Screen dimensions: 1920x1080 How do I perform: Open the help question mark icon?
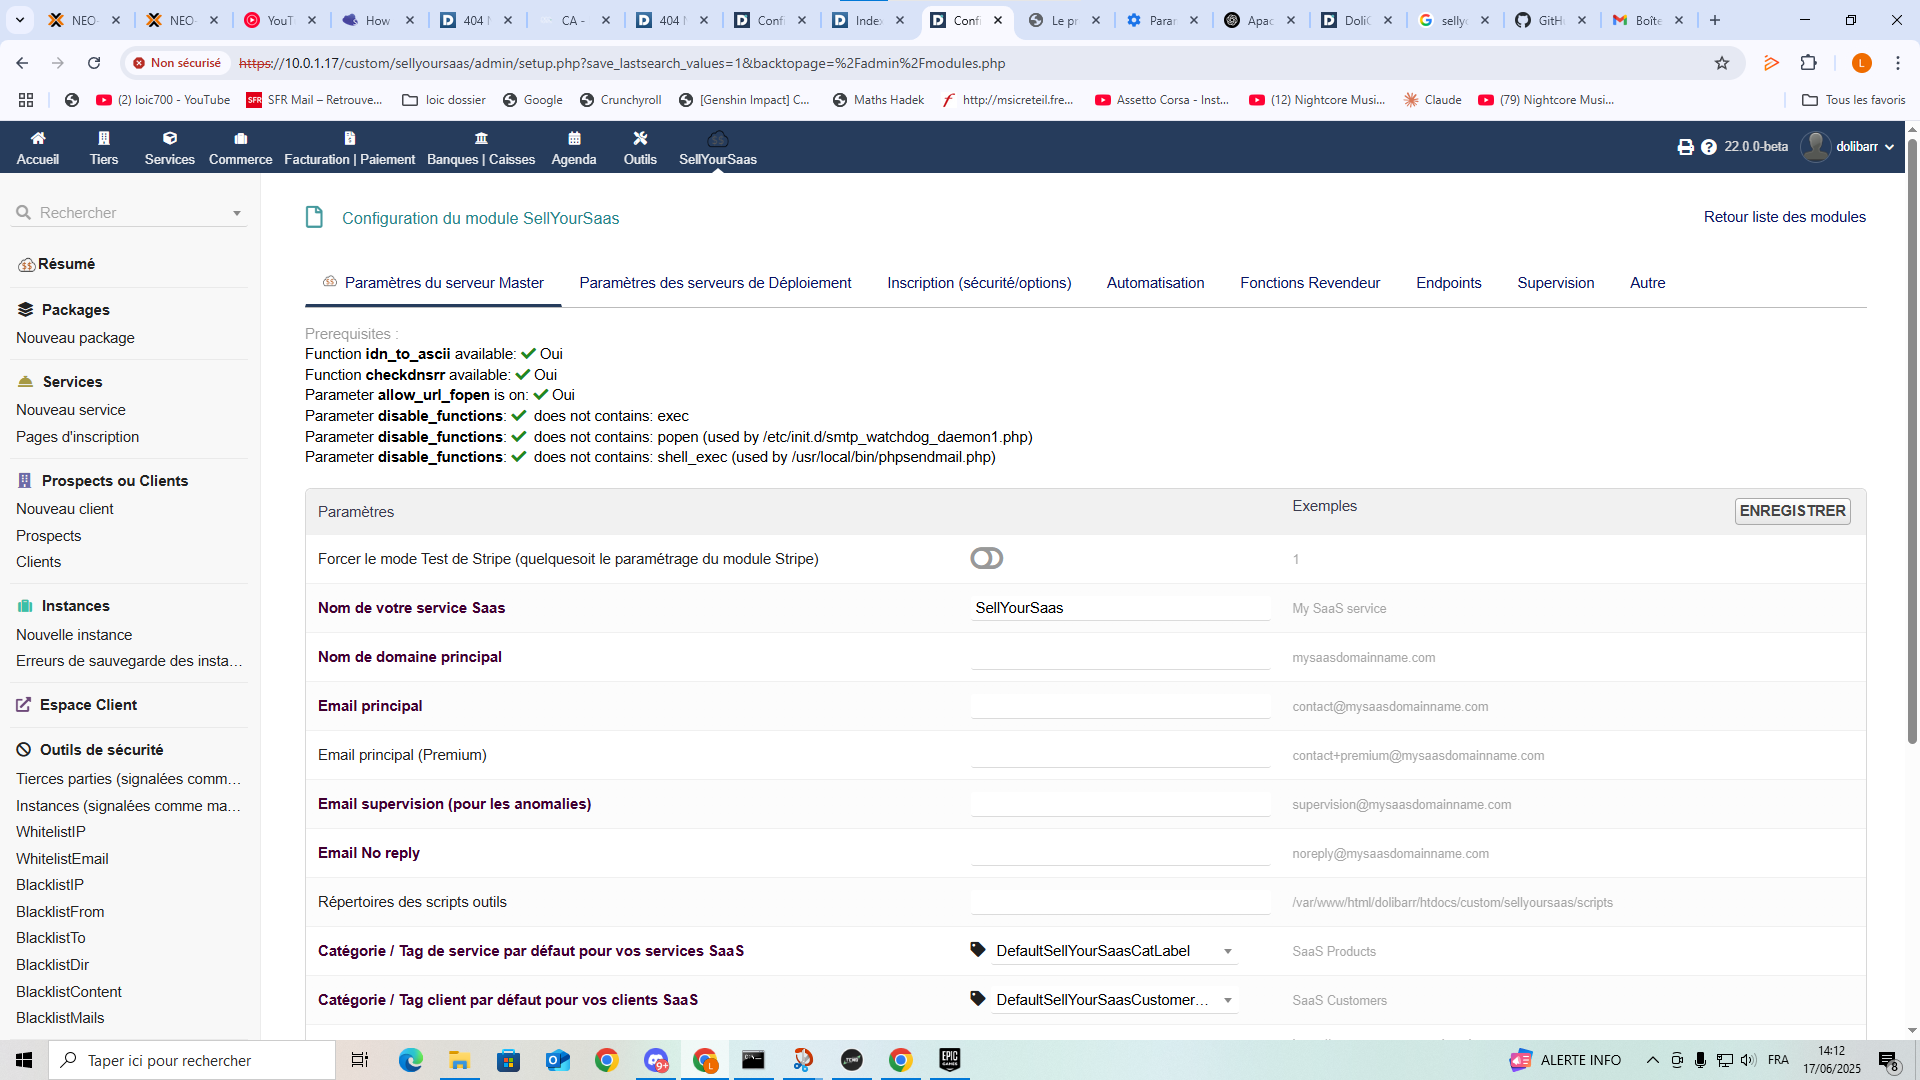tap(1709, 147)
